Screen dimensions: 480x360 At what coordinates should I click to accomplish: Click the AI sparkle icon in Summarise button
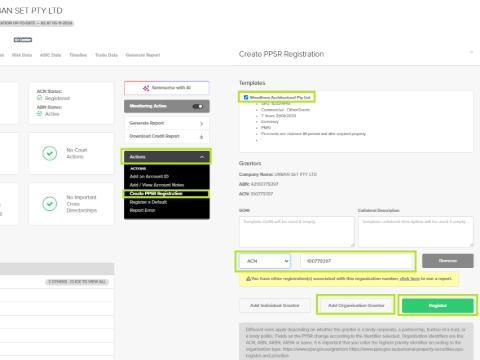(x=146, y=88)
